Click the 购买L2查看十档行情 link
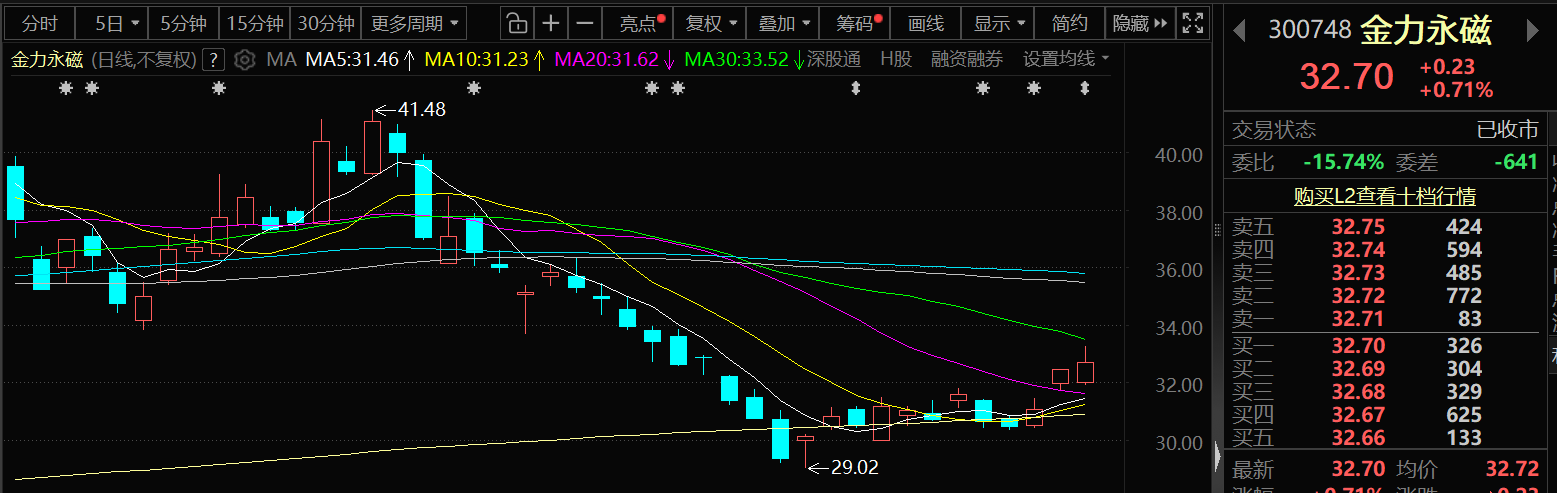1557x493 pixels. pyautogui.click(x=1384, y=197)
